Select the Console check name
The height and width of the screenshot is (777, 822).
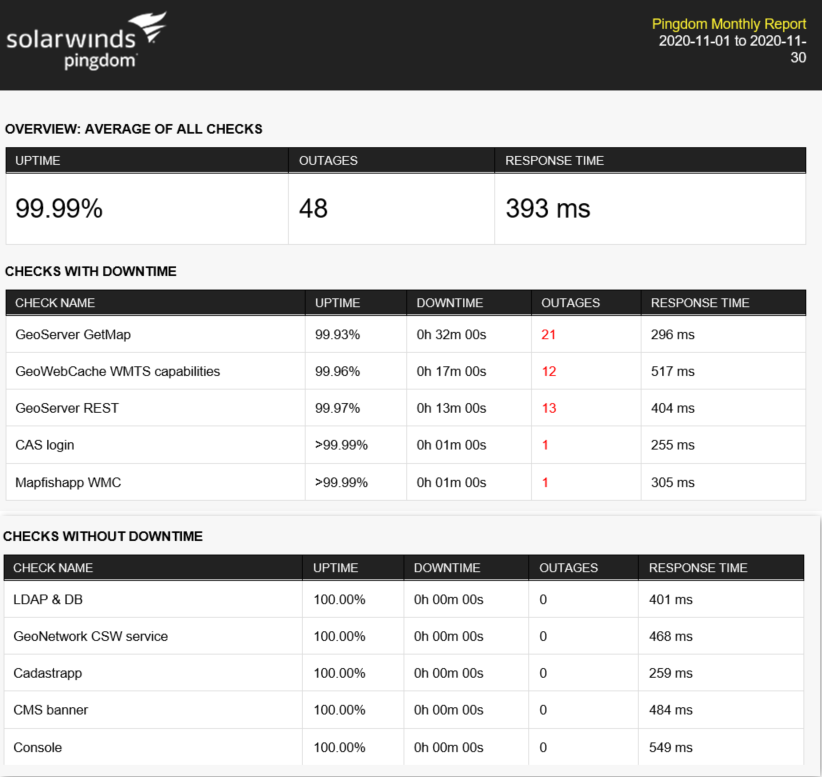(x=37, y=747)
